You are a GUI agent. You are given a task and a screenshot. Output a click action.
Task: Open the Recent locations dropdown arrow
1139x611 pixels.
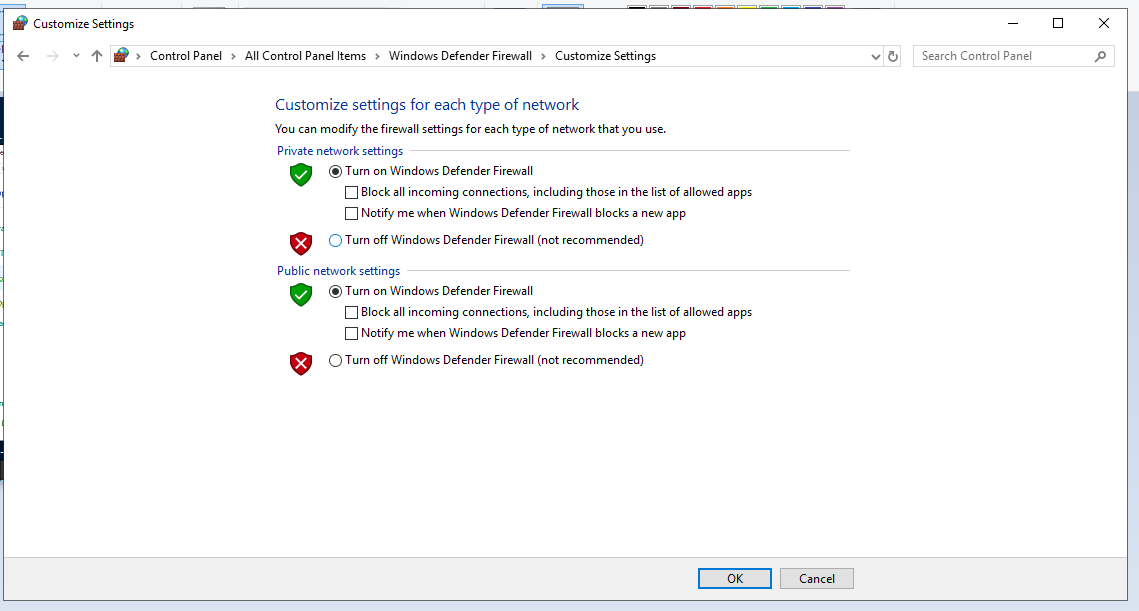[x=76, y=56]
